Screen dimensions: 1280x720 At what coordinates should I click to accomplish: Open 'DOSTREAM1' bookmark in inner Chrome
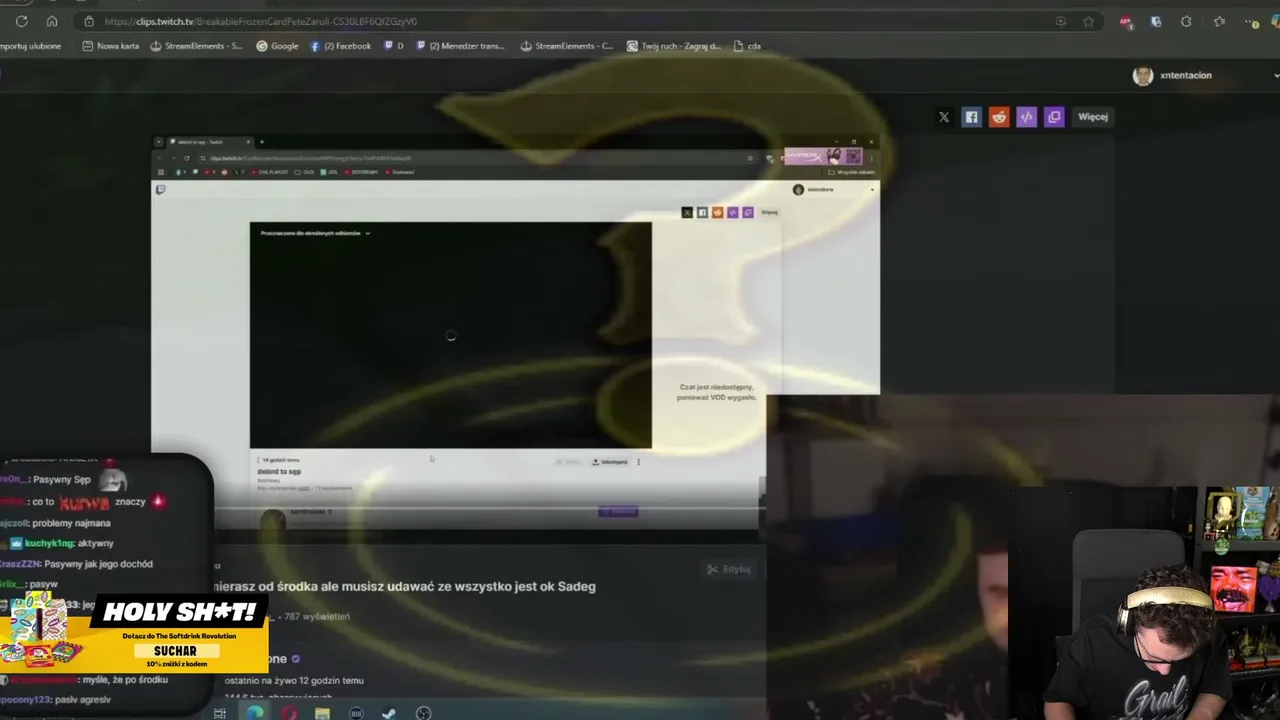[361, 172]
